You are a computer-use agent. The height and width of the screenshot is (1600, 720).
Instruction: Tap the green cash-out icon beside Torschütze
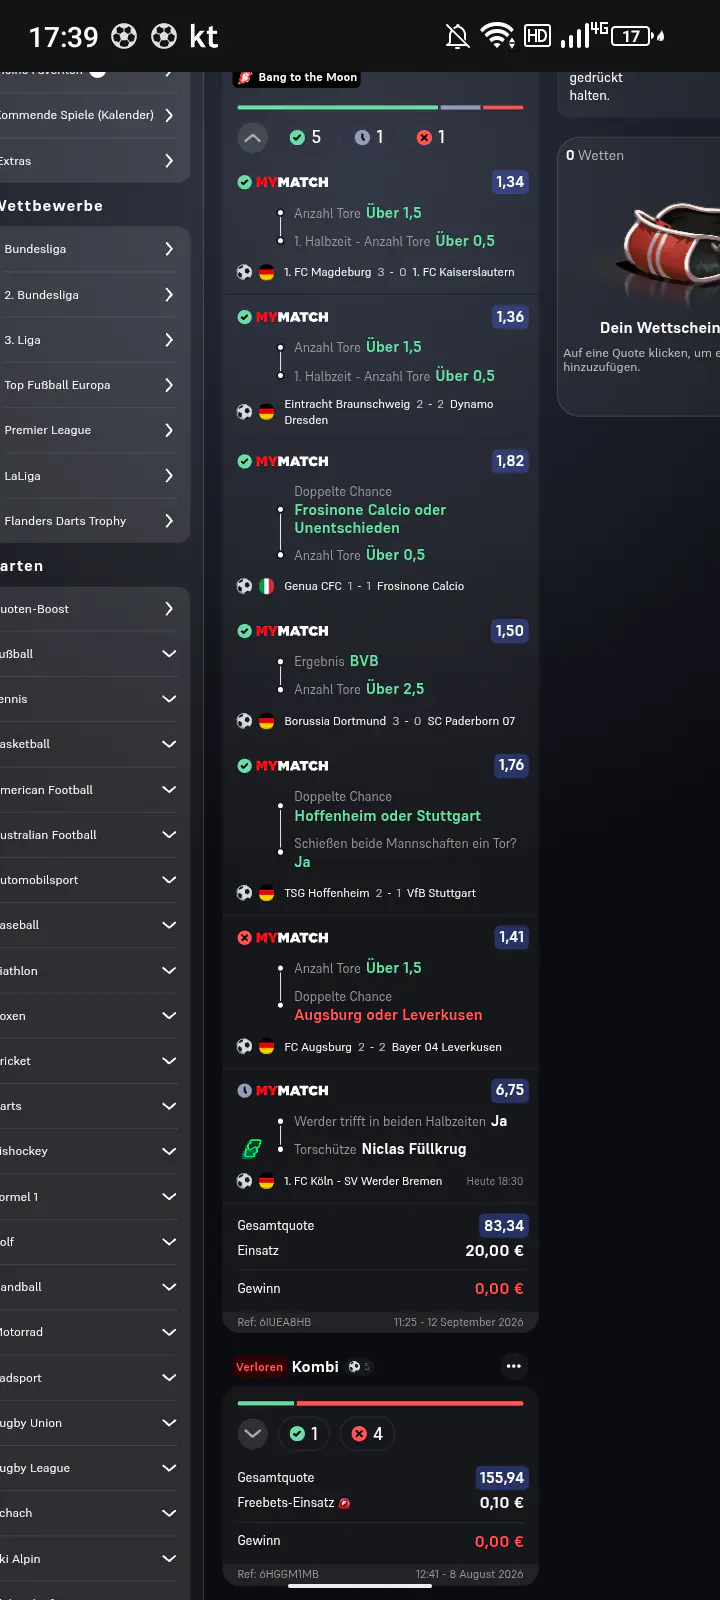(252, 1150)
